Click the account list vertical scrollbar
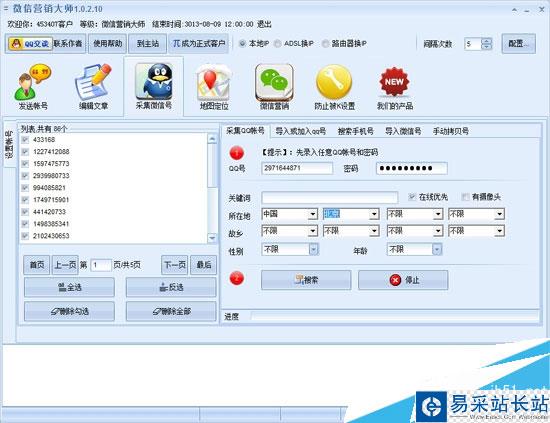 click(x=212, y=188)
